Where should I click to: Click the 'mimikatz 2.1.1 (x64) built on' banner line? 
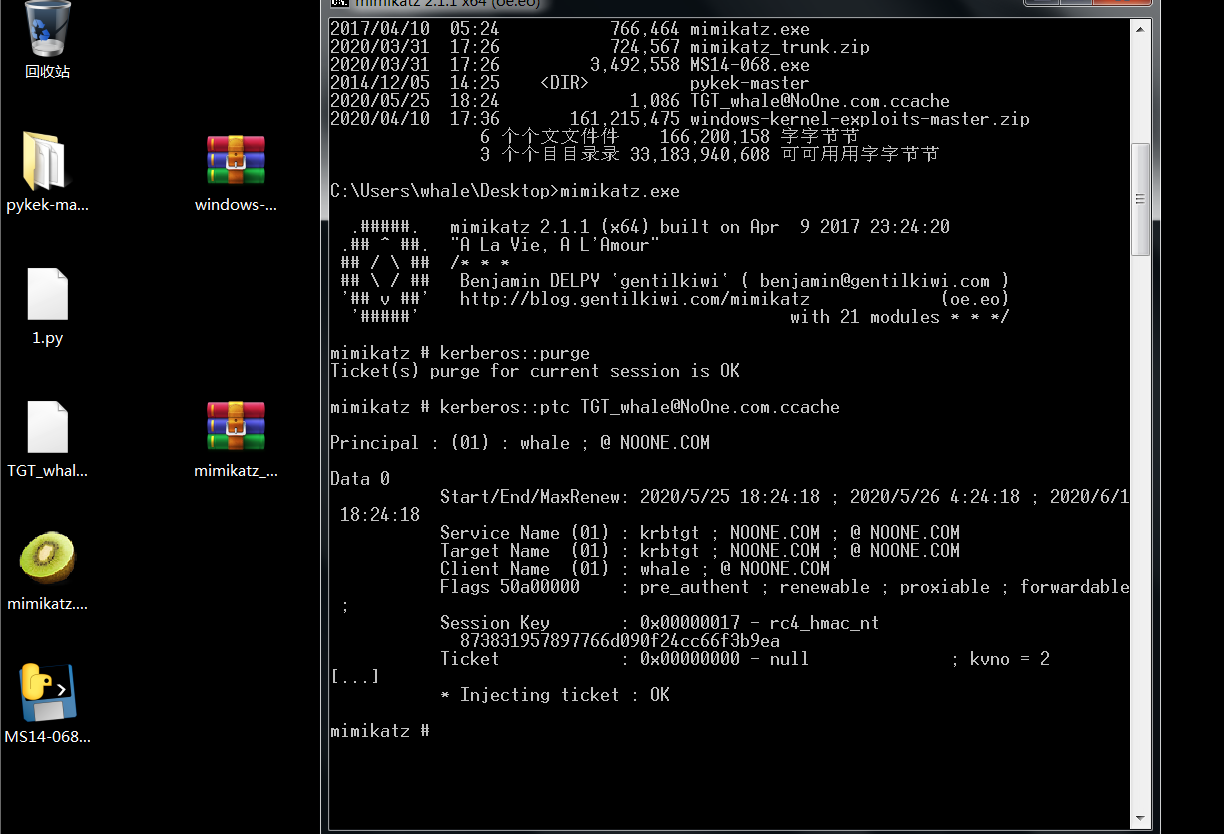click(x=700, y=227)
